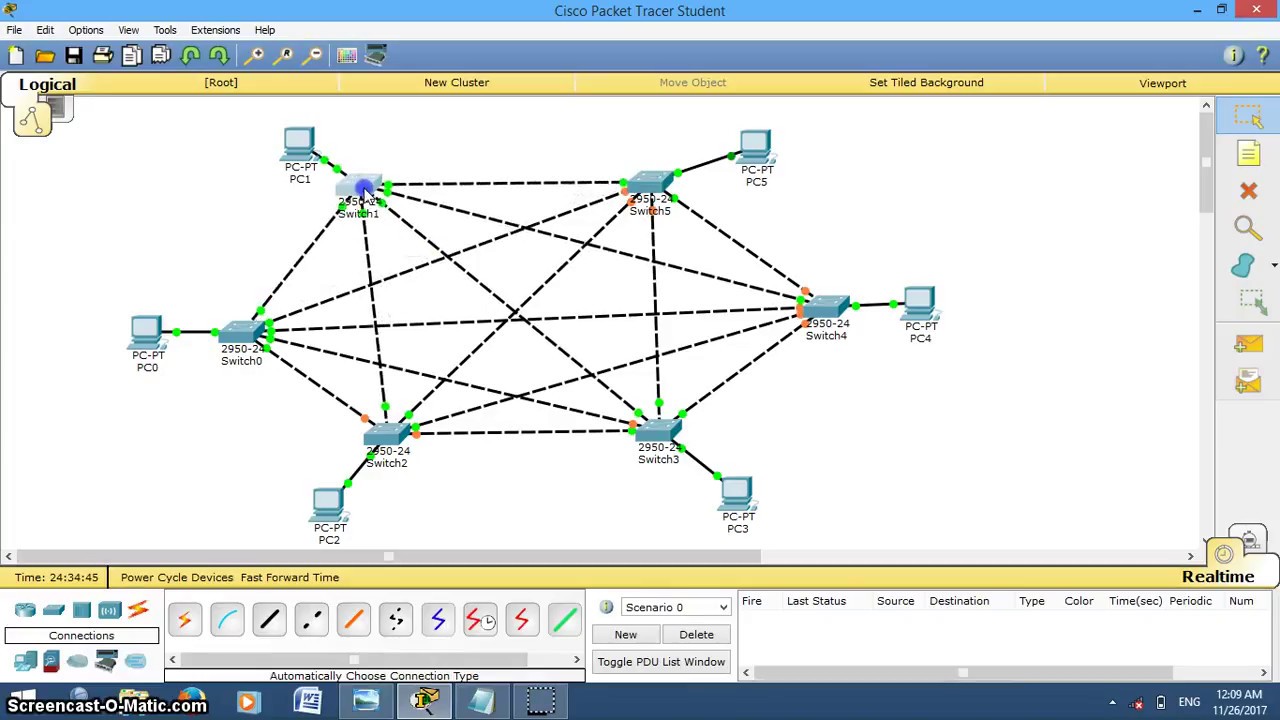This screenshot has height=720, width=1280.
Task: Choose the Phone cable
Action: 395,620
